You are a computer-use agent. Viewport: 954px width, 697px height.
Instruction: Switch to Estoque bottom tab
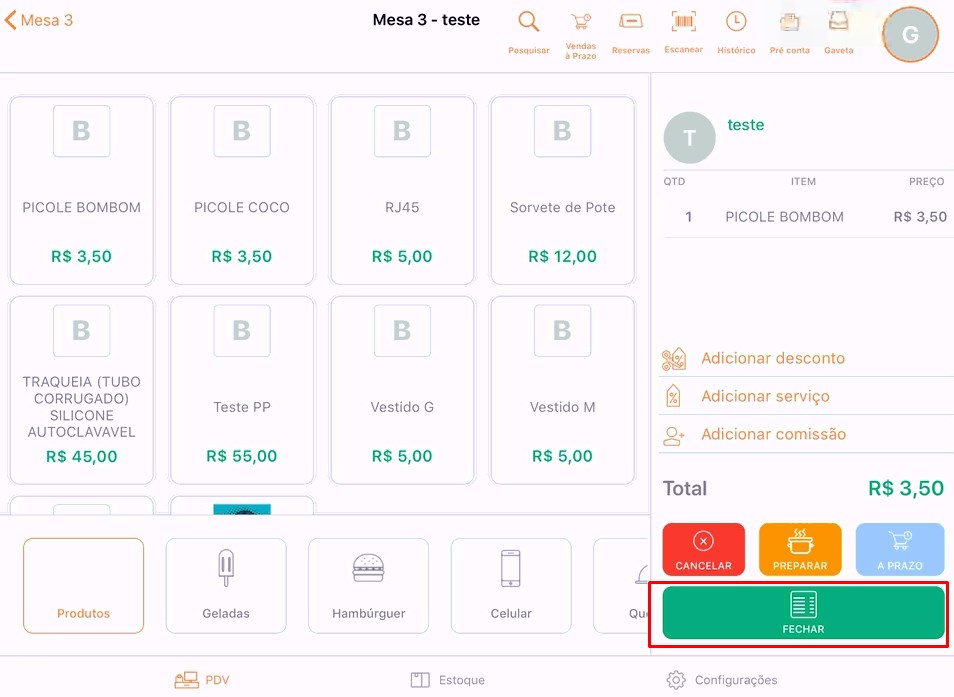point(448,680)
